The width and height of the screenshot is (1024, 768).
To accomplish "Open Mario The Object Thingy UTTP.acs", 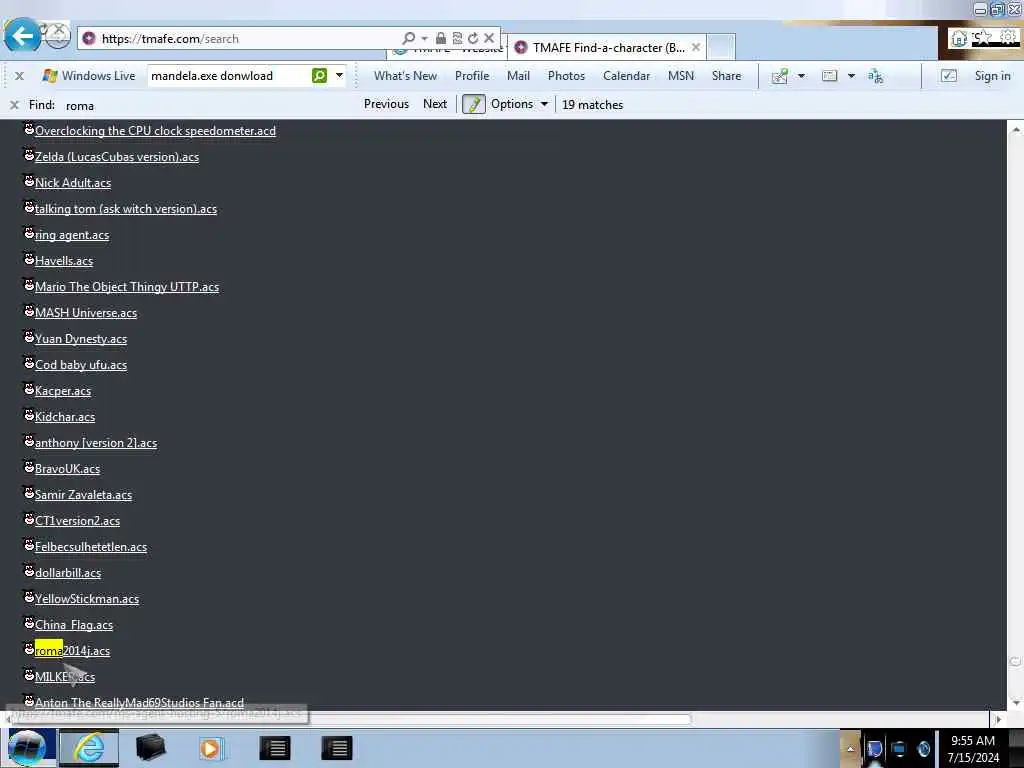I will (x=127, y=287).
